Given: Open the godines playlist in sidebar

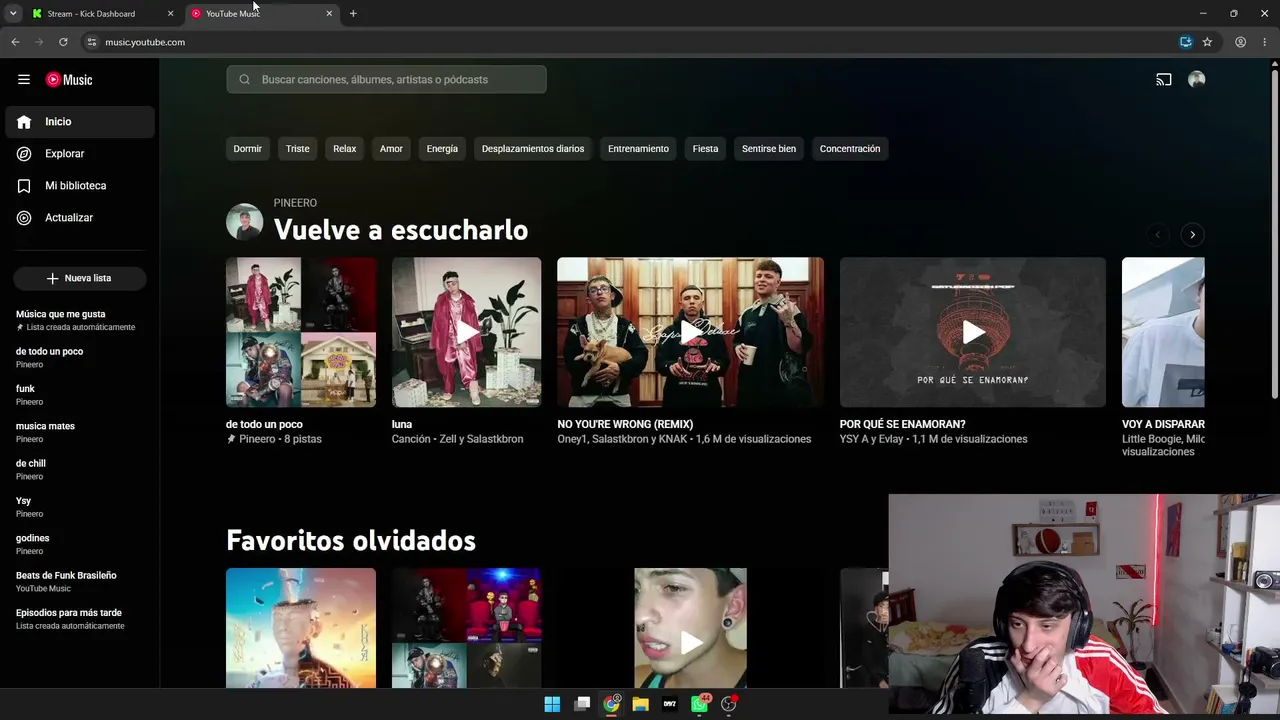Looking at the screenshot, I should coord(80,544).
